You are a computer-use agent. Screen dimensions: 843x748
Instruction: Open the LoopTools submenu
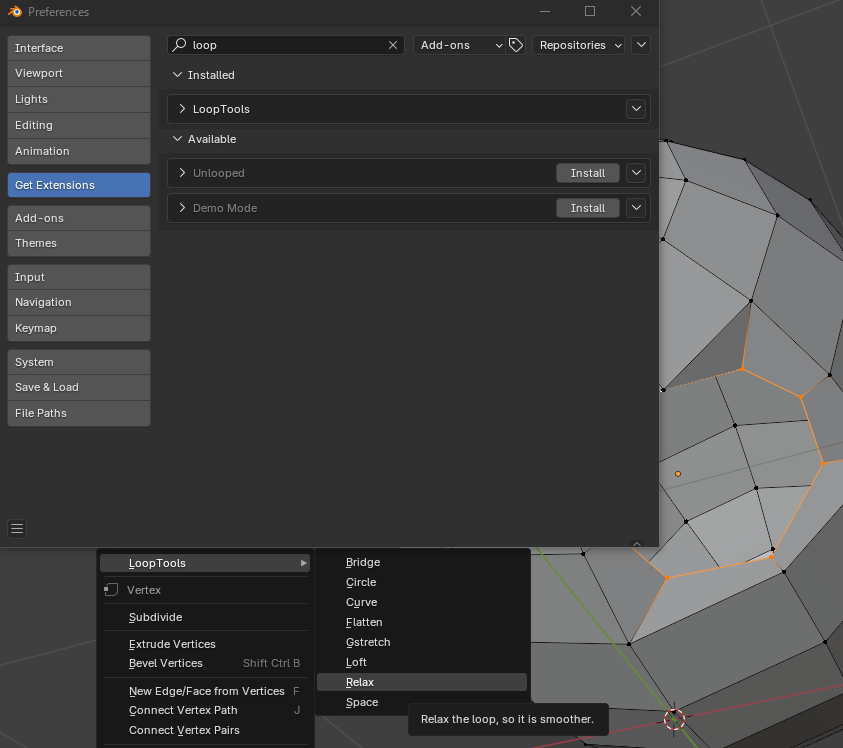click(205, 563)
